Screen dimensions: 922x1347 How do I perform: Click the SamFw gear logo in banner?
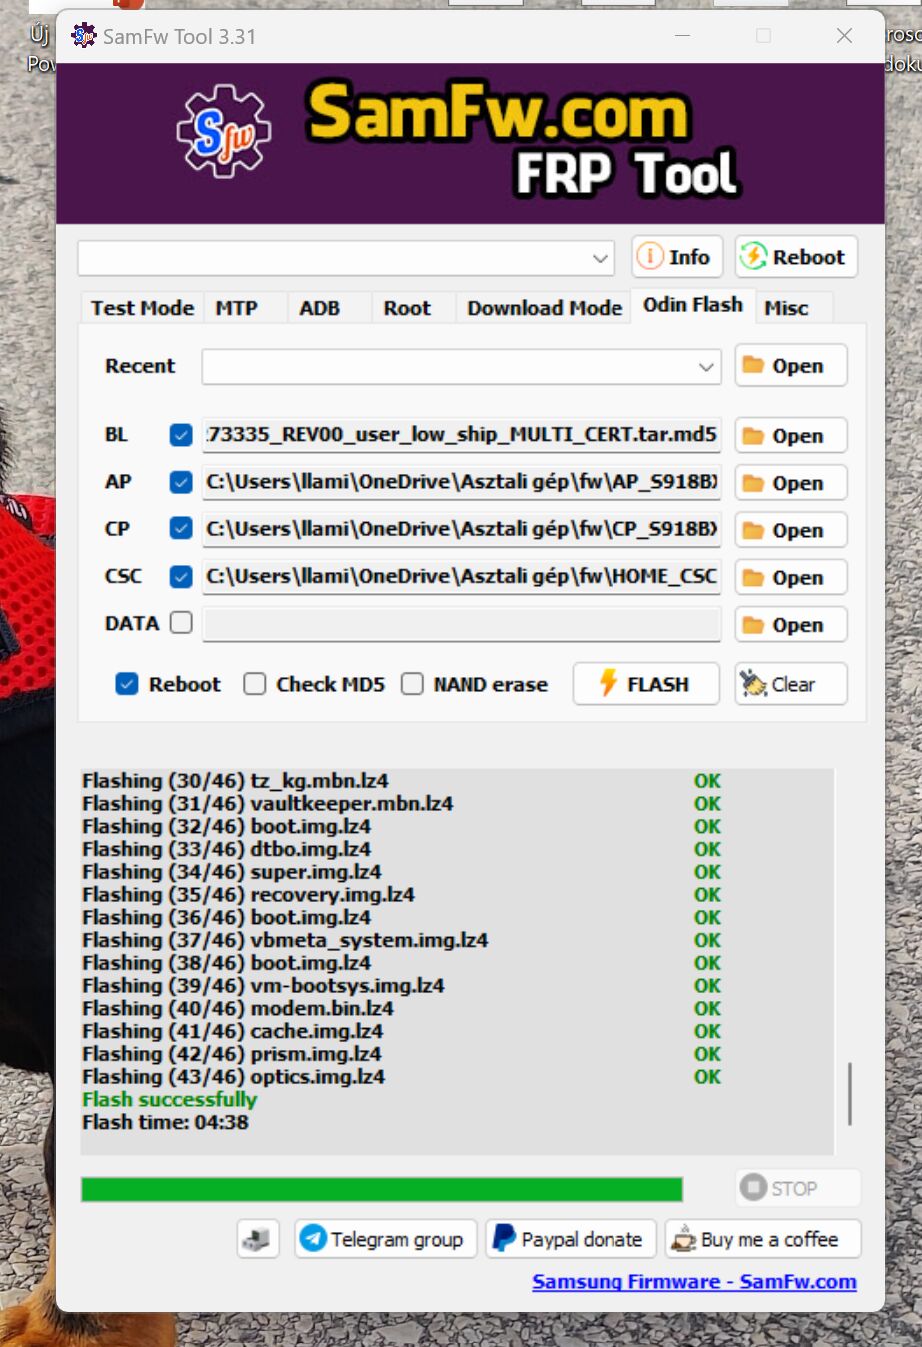(223, 131)
